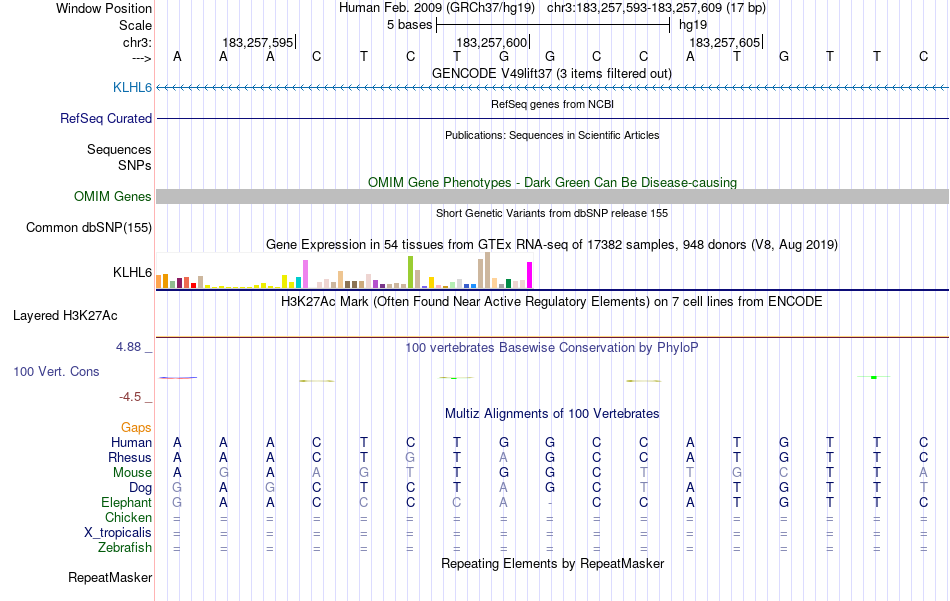
Task: Open the RefSeq Curated track label
Action: (x=106, y=119)
